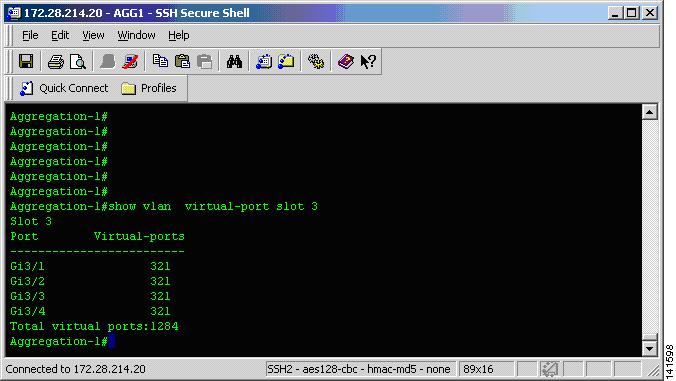The image size is (676, 381).
Task: Click the binoculars Find icon
Action: coord(234,62)
